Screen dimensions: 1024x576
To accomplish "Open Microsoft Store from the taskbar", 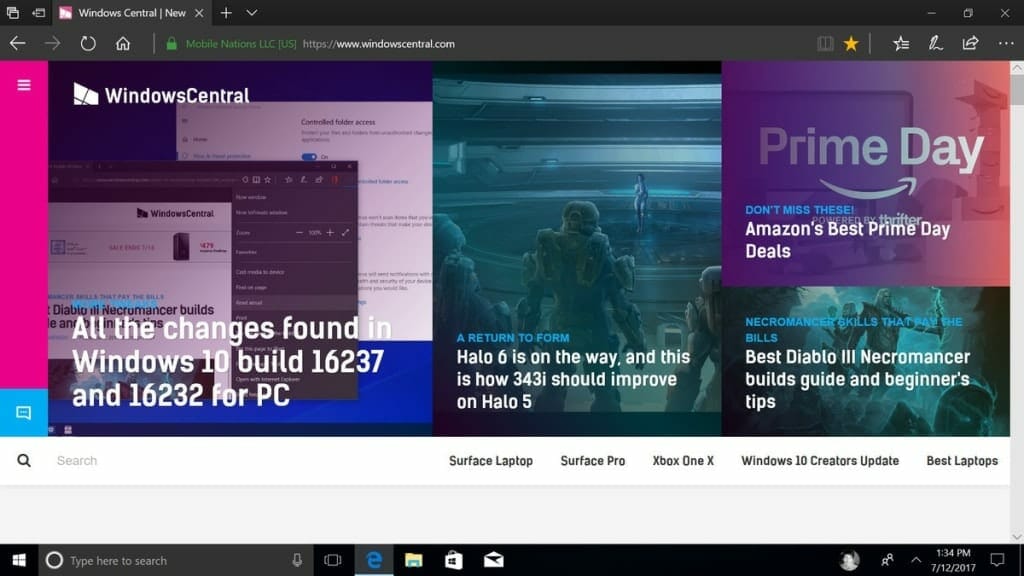I will point(453,560).
